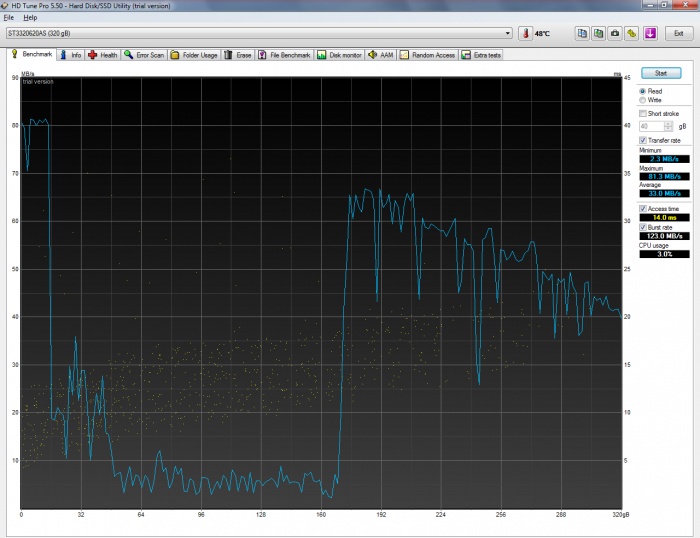This screenshot has width=700, height=538.
Task: Open the File menu
Action: click(x=9, y=18)
